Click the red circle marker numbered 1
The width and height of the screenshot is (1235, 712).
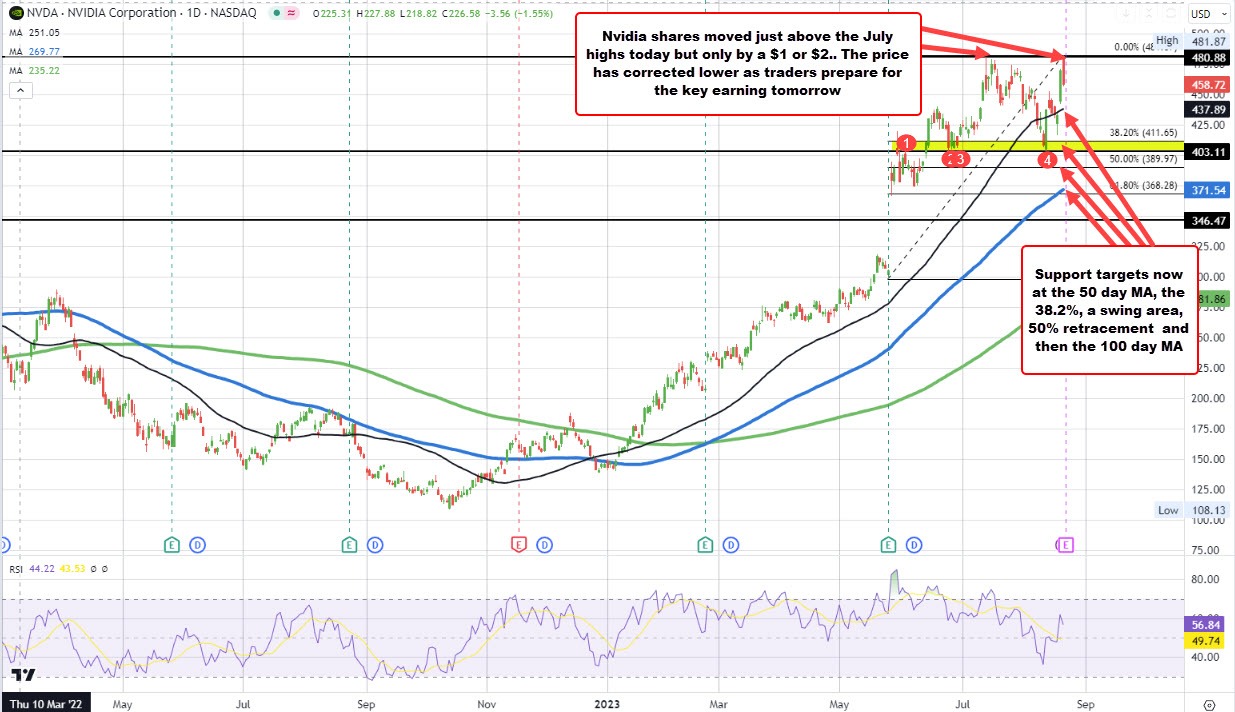pyautogui.click(x=906, y=144)
